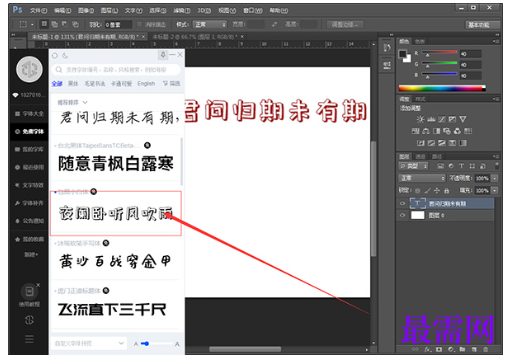Toggle lock image pixels brush icon
Viewport: 513px width, 361px height.
coord(427,191)
